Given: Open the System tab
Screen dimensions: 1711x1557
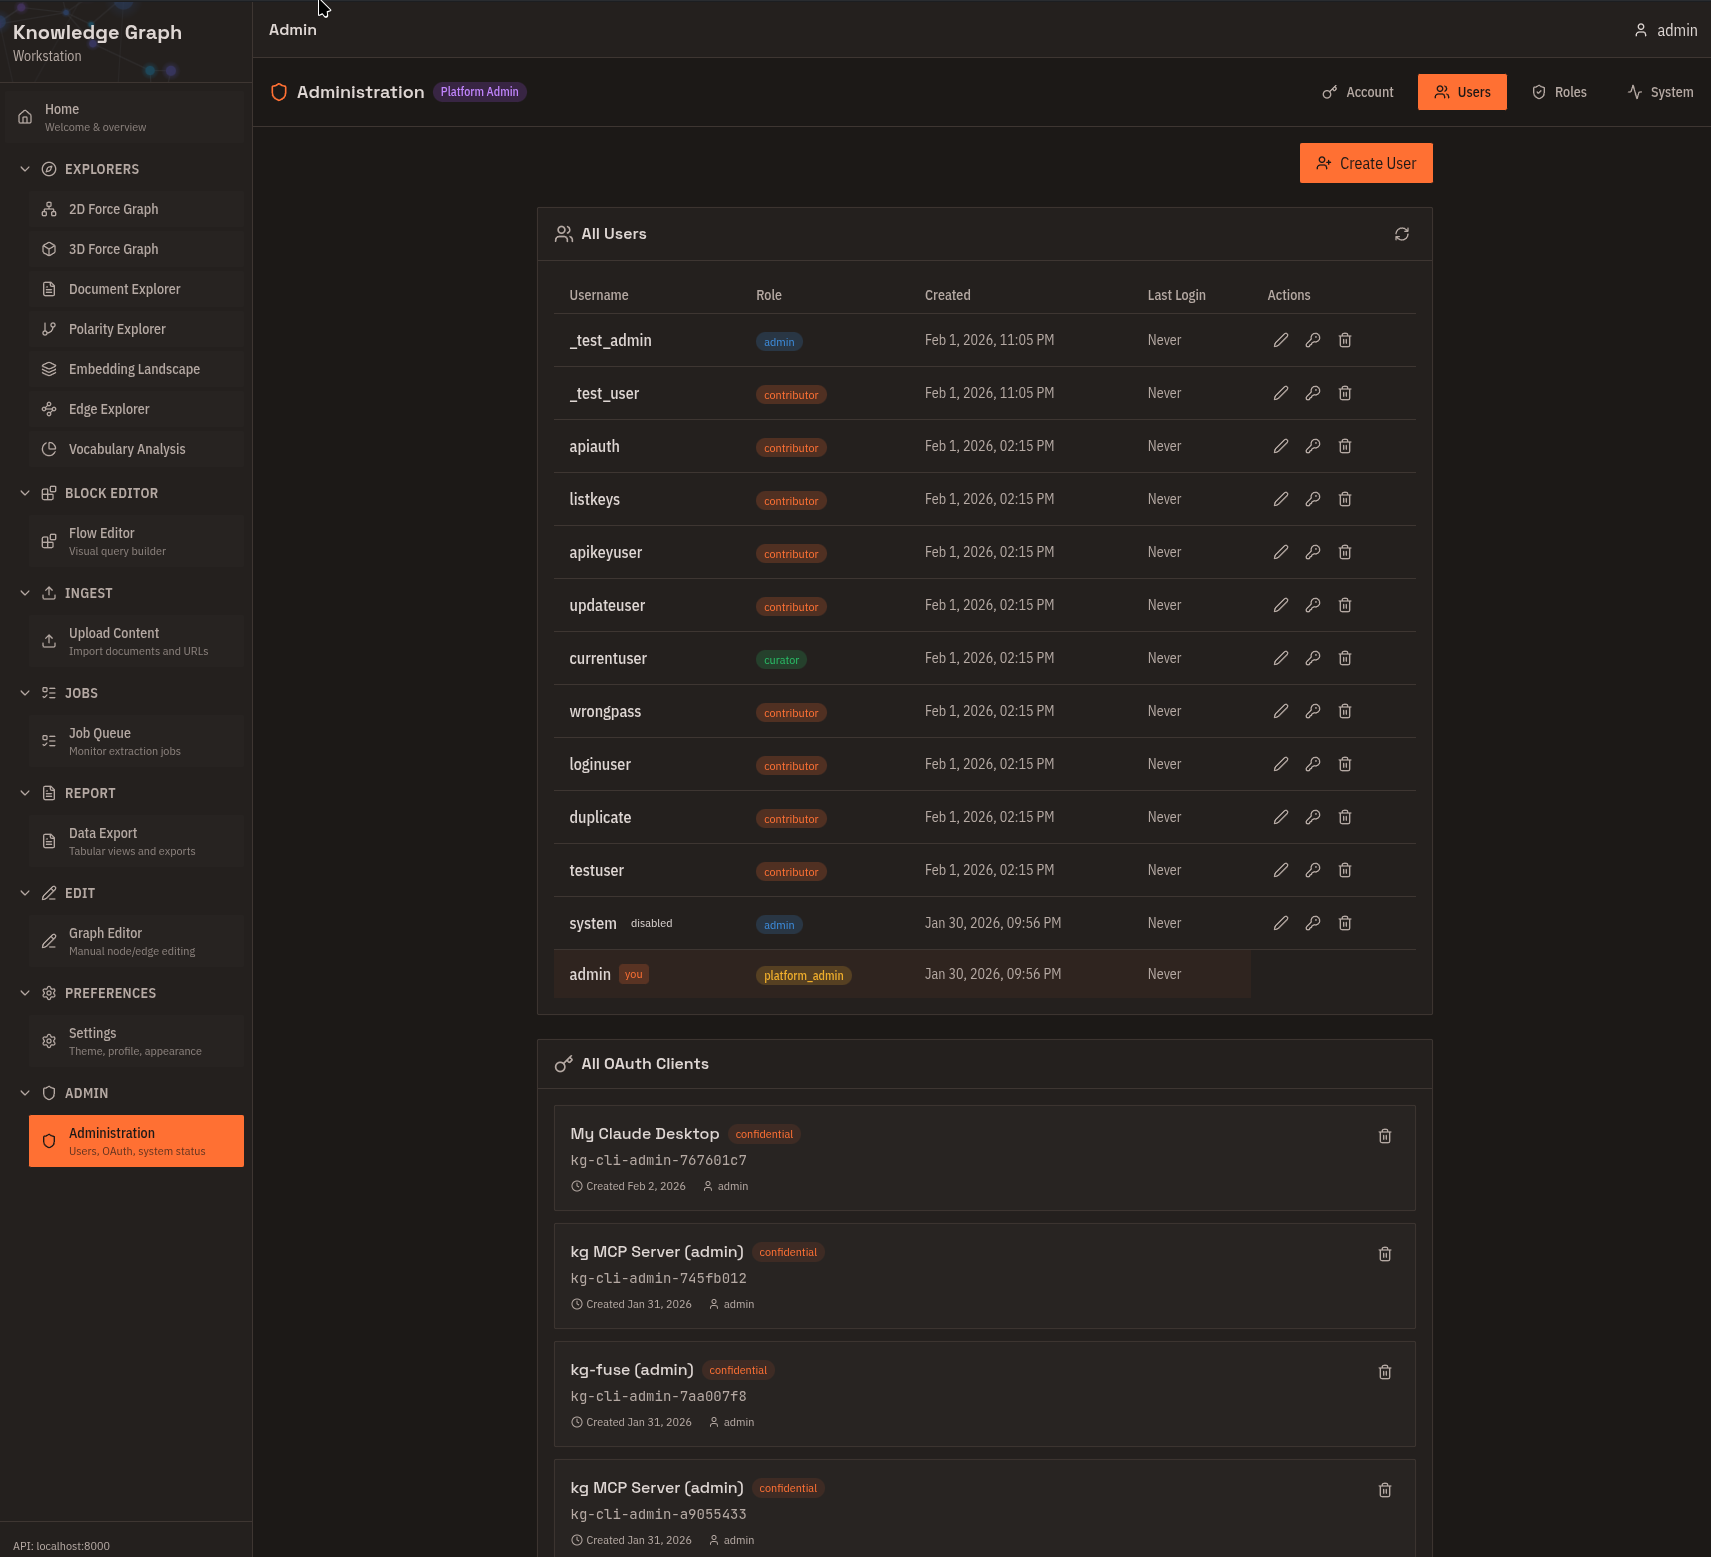Looking at the screenshot, I should (x=1660, y=92).
